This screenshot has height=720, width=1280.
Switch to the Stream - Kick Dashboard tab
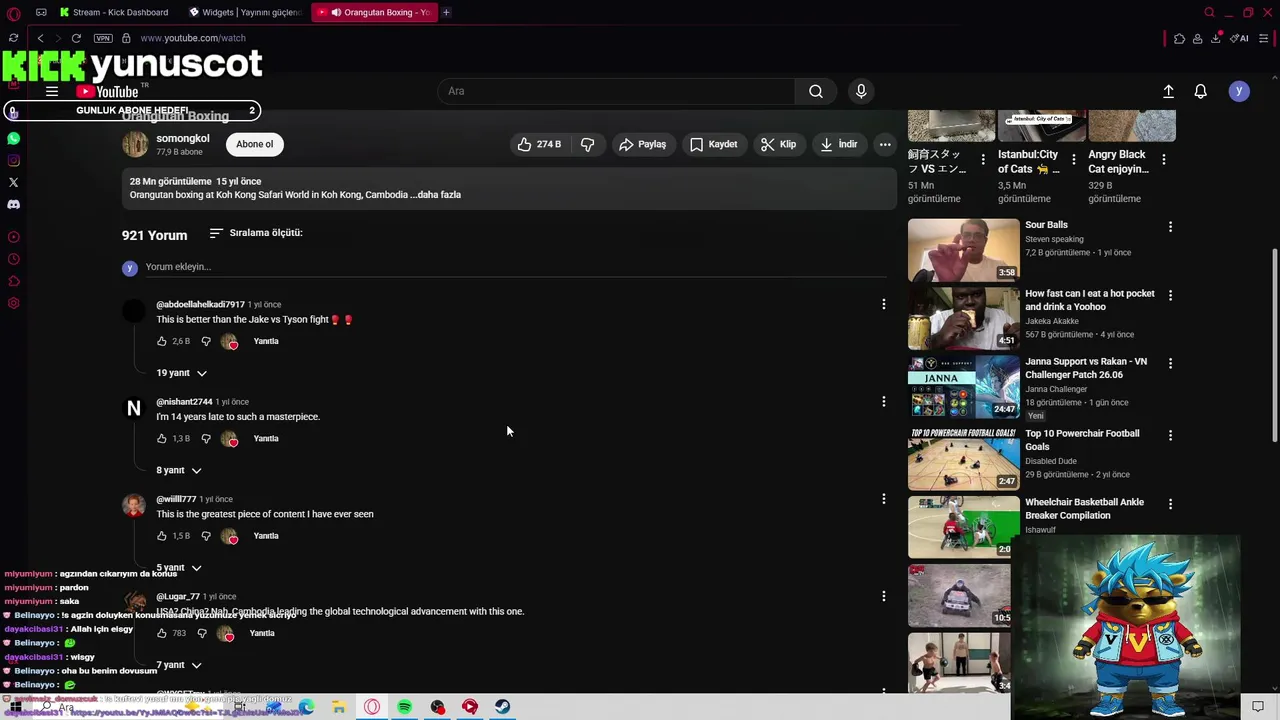113,12
